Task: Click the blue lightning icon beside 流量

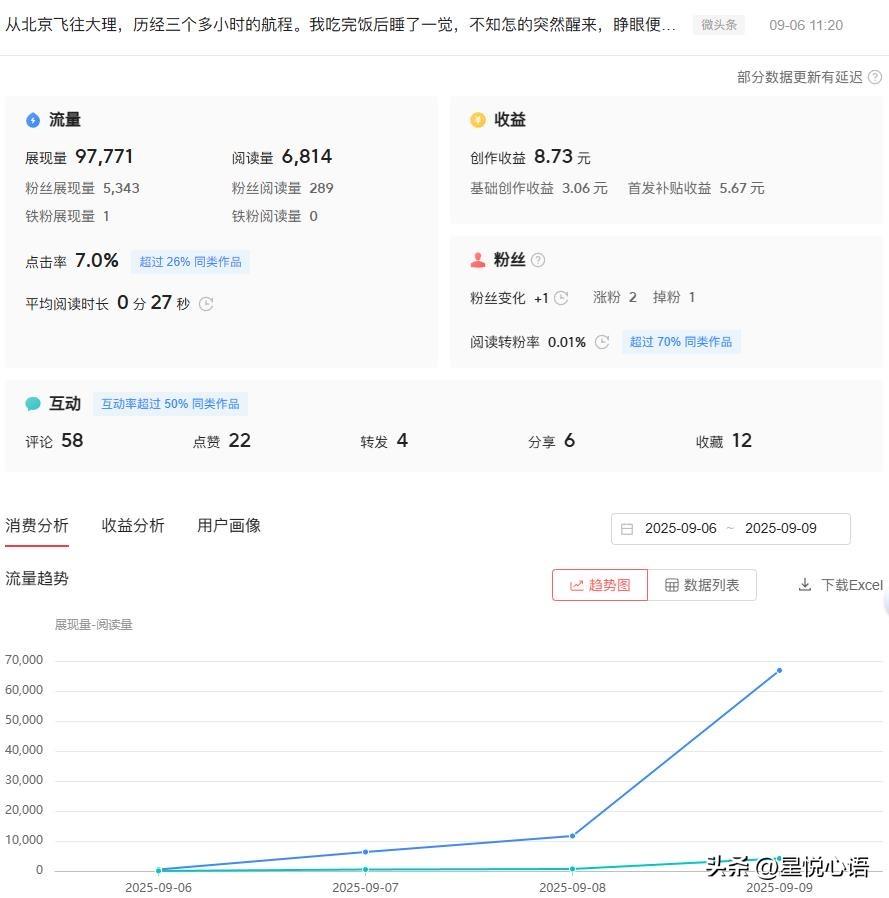Action: pyautogui.click(x=33, y=120)
